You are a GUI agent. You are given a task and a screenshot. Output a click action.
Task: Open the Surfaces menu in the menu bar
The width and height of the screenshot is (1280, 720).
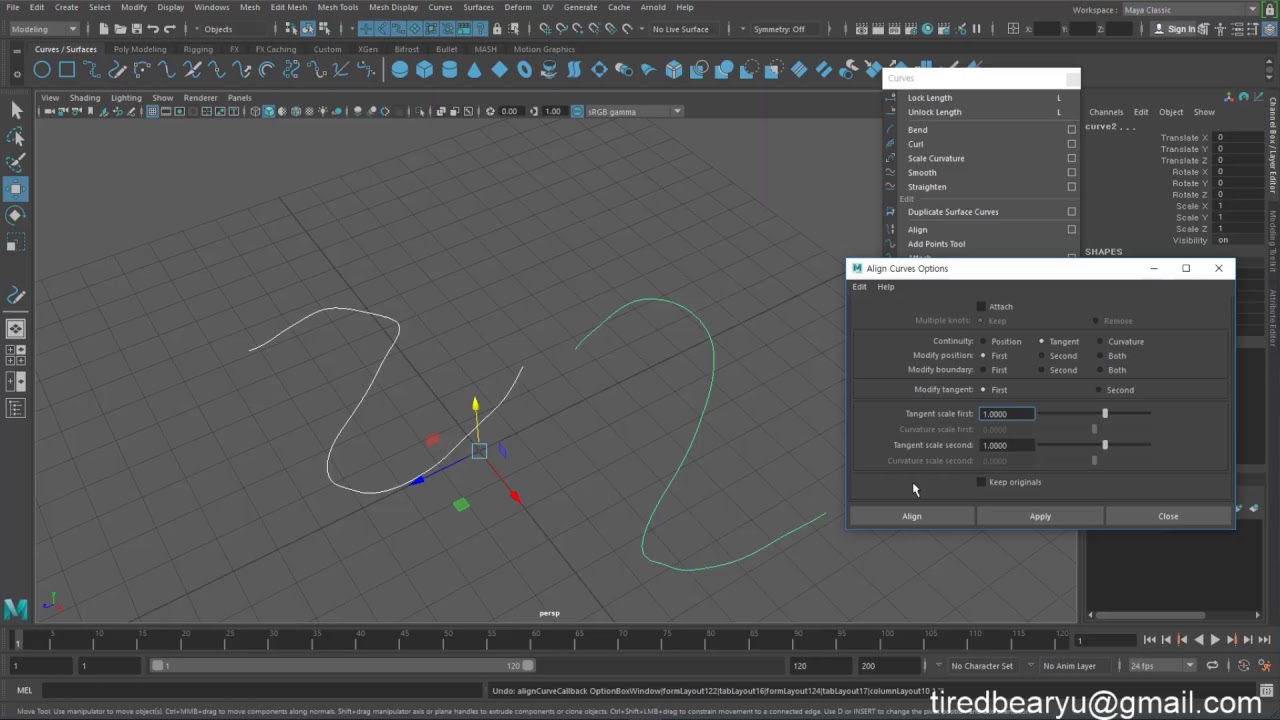tap(478, 7)
